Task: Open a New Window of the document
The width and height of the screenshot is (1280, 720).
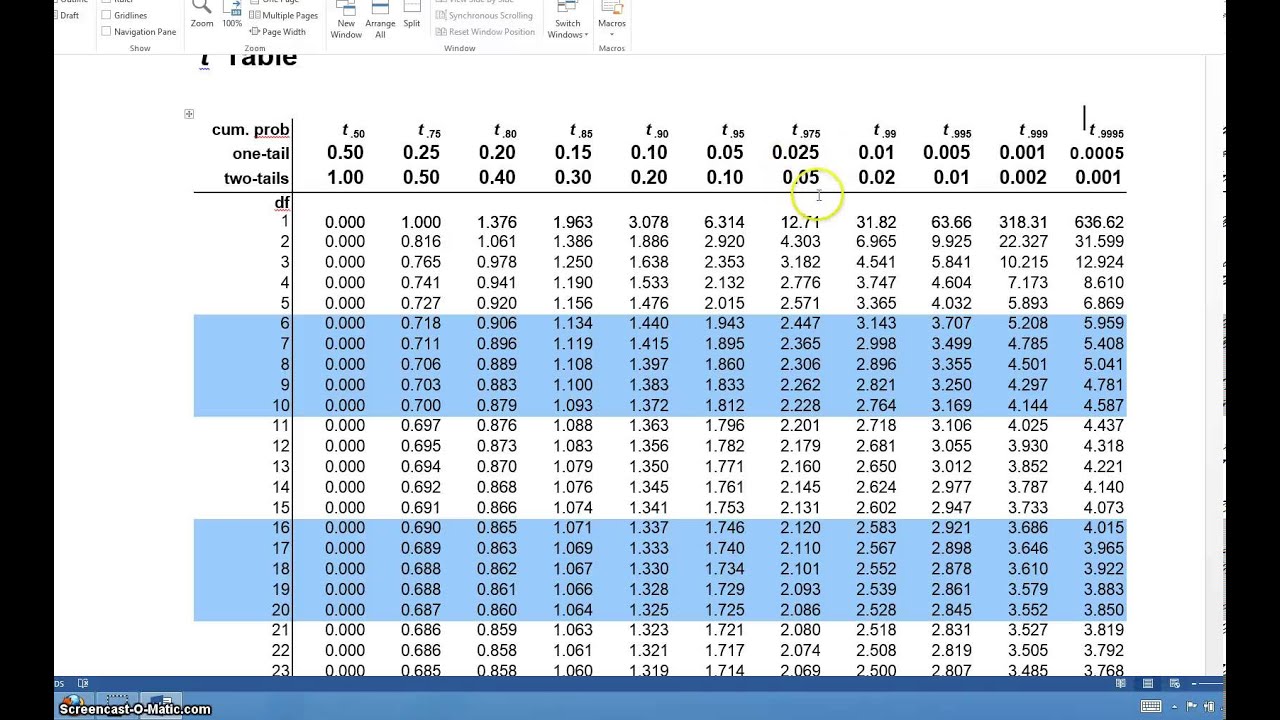Action: point(346,20)
